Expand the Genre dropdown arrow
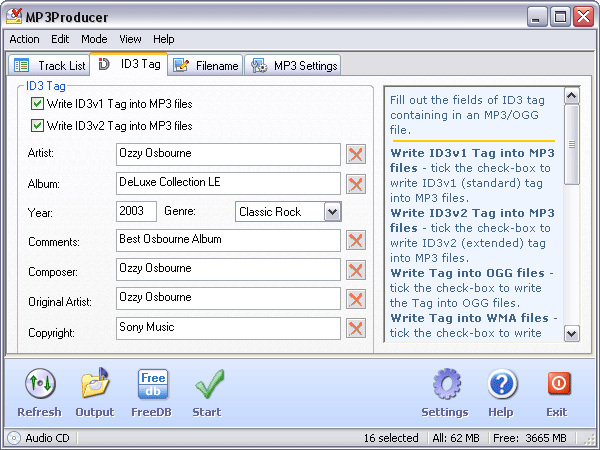 (333, 212)
